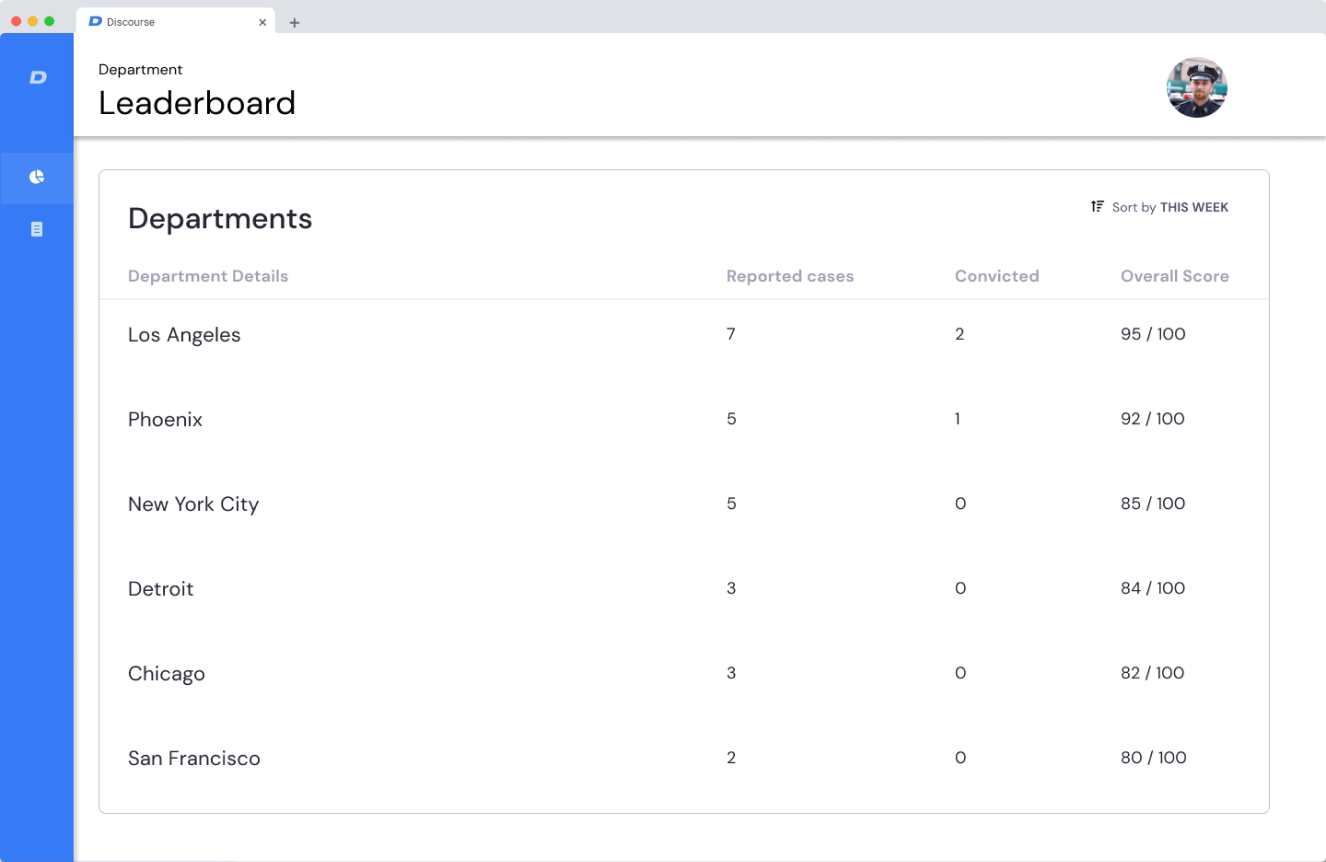This screenshot has width=1326, height=862.
Task: Close the Discourse browser tab
Action: 263,22
